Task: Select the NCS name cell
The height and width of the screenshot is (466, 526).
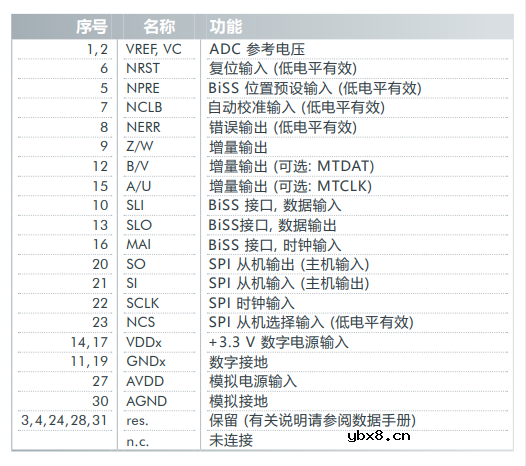Action: pyautogui.click(x=141, y=322)
